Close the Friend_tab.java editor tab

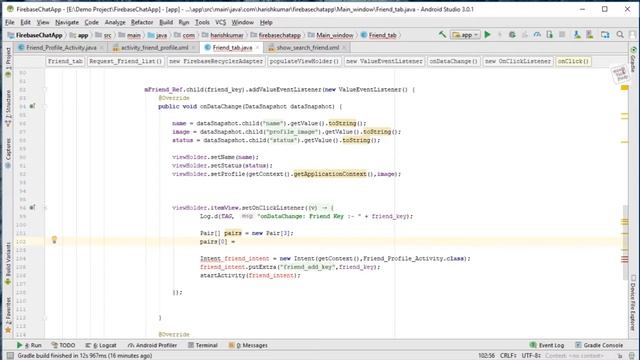click(x=258, y=48)
